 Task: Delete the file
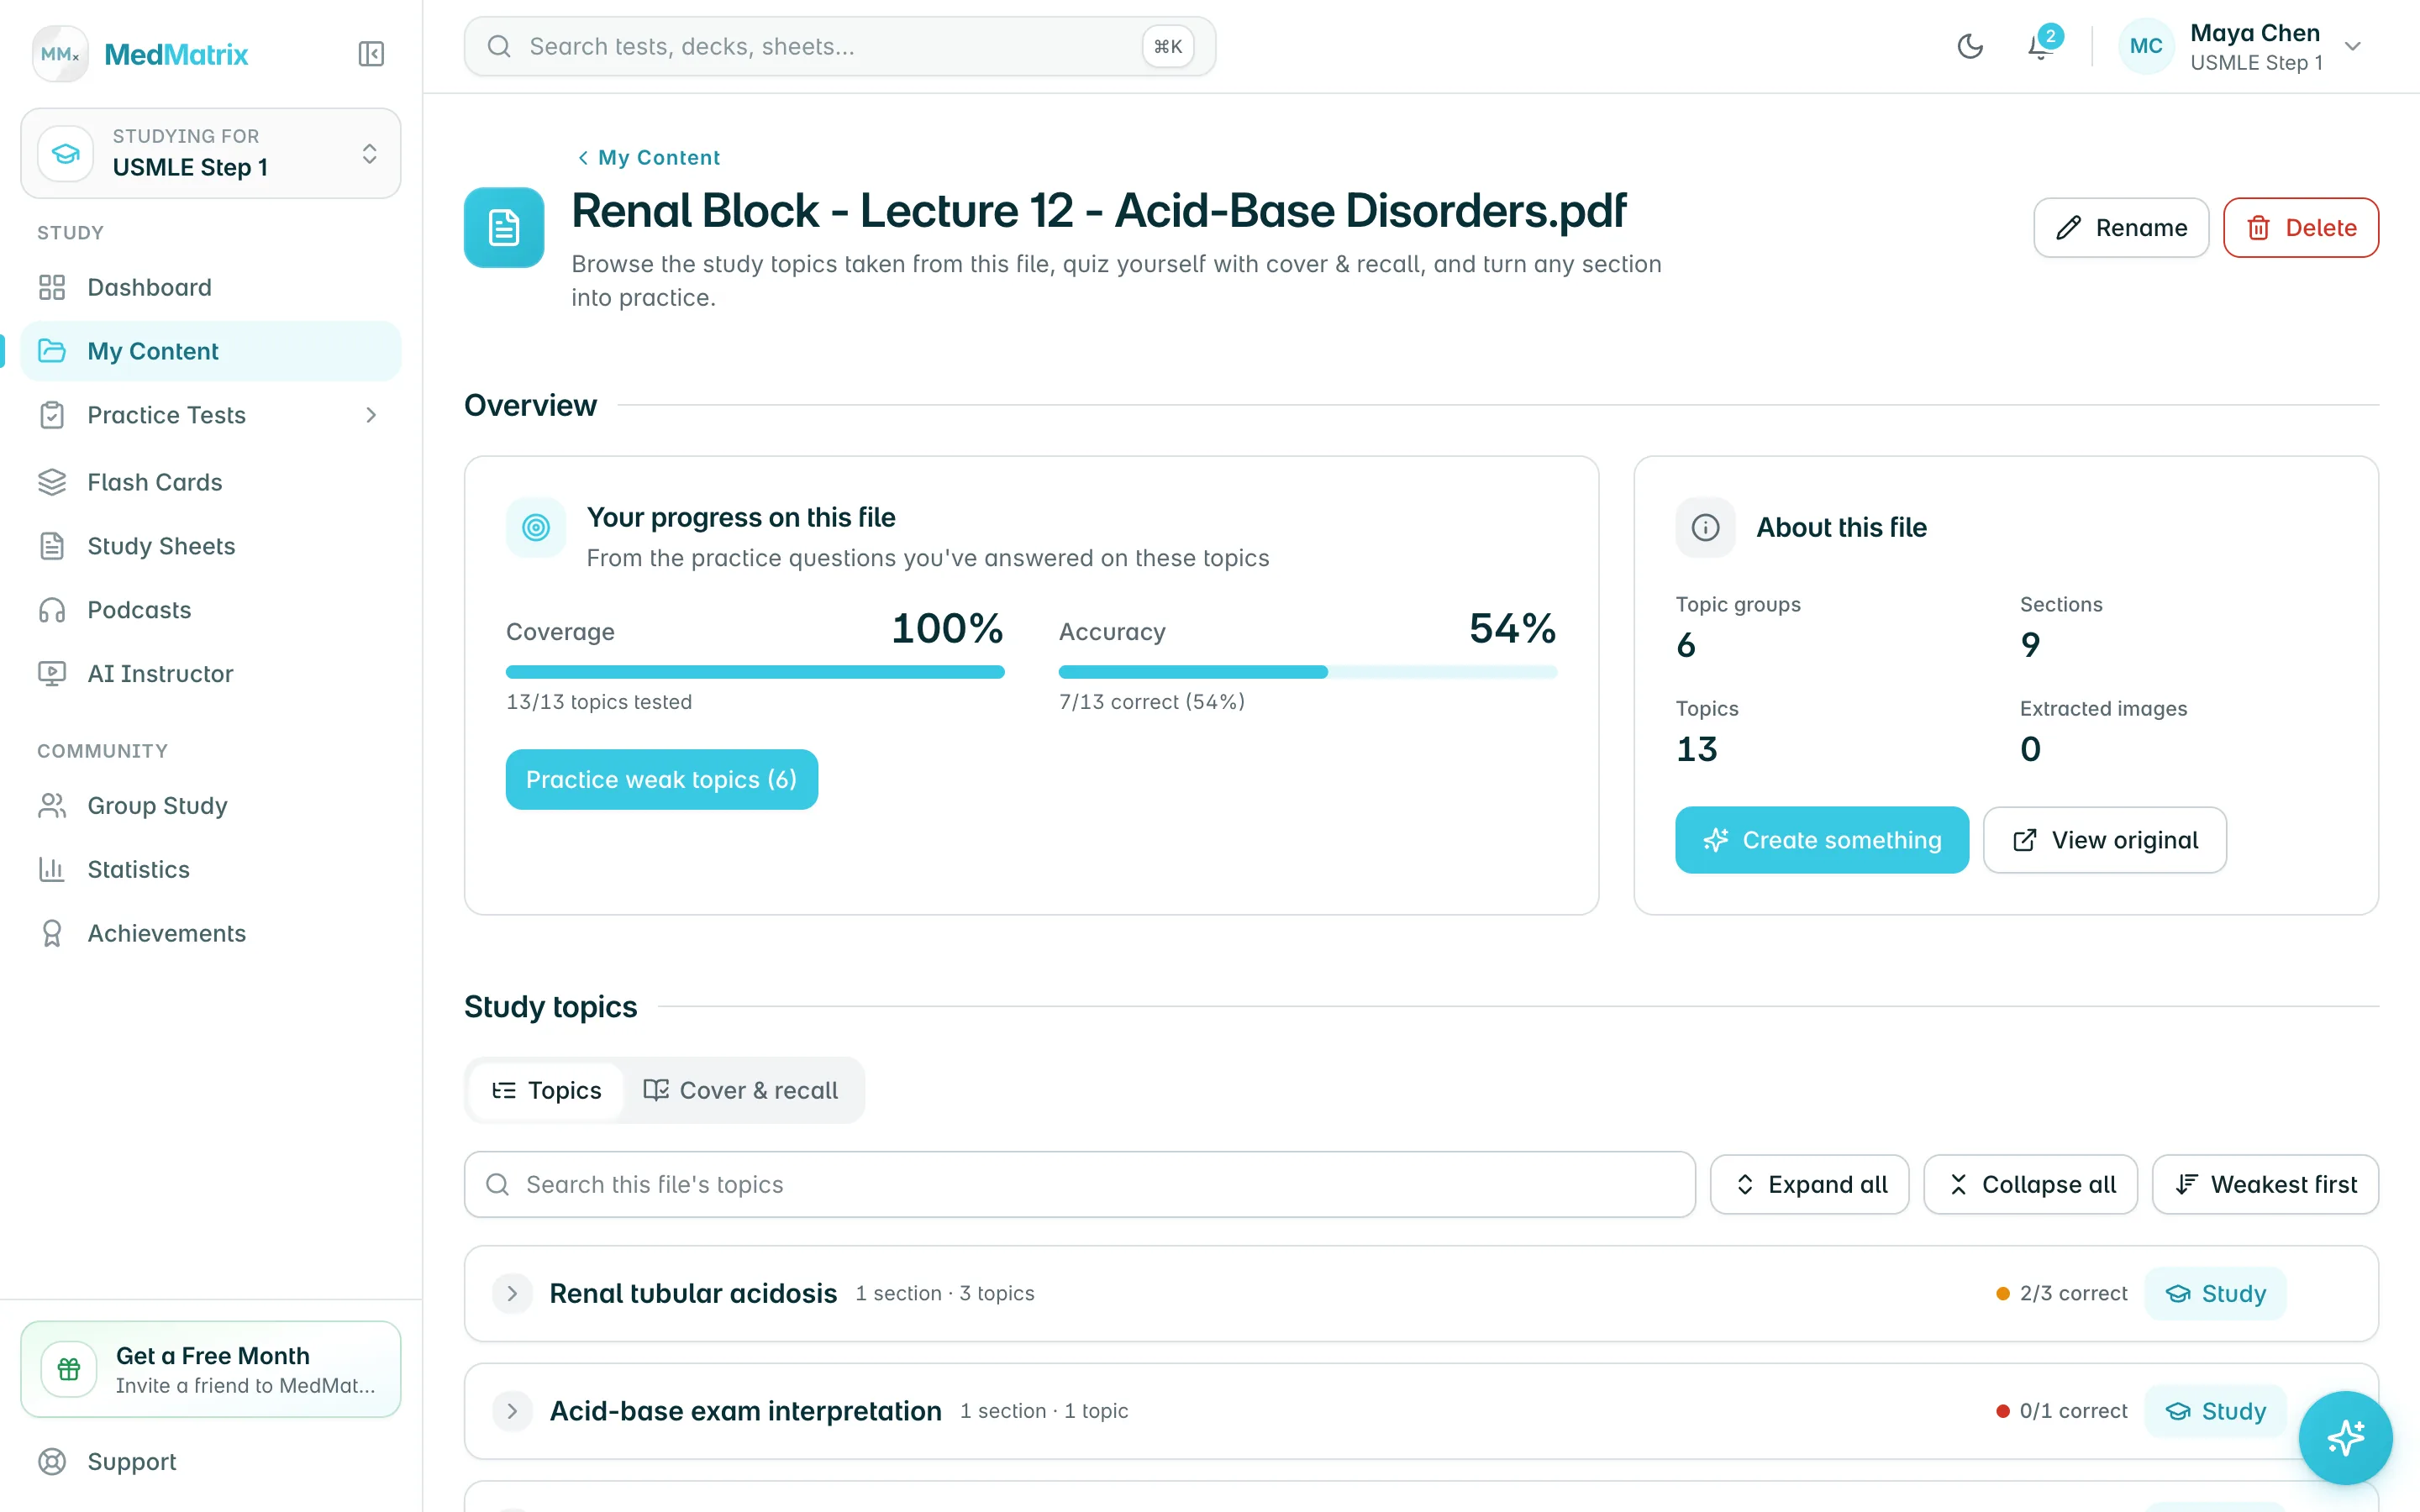coord(2301,228)
